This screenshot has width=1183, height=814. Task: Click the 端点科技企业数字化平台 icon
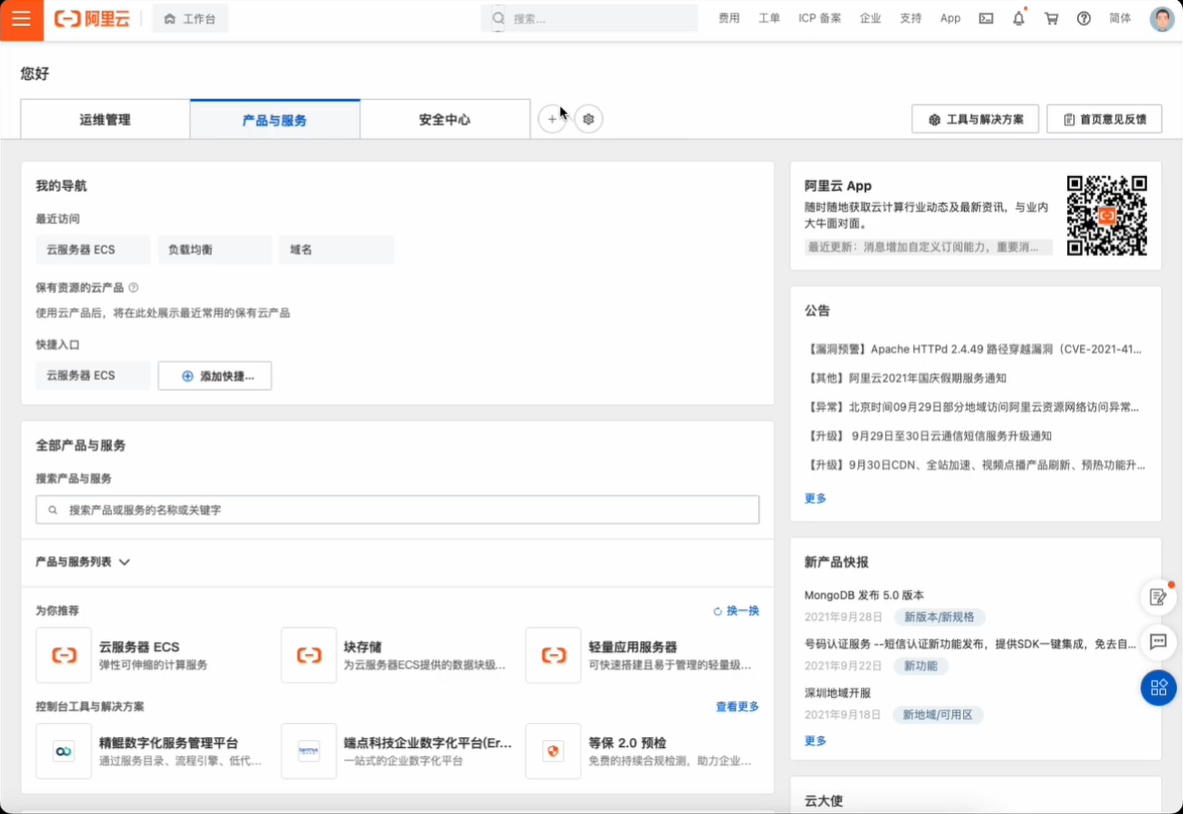tap(309, 751)
